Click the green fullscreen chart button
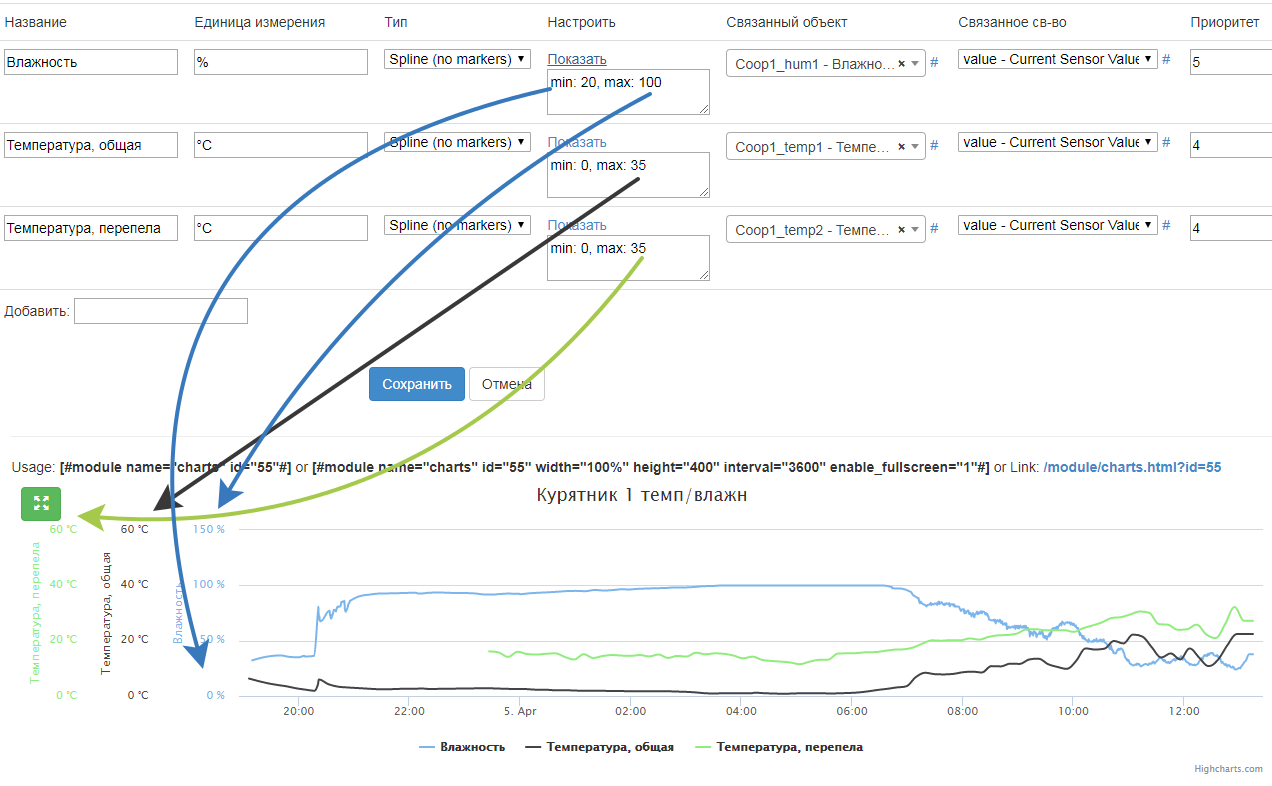 tap(41, 503)
